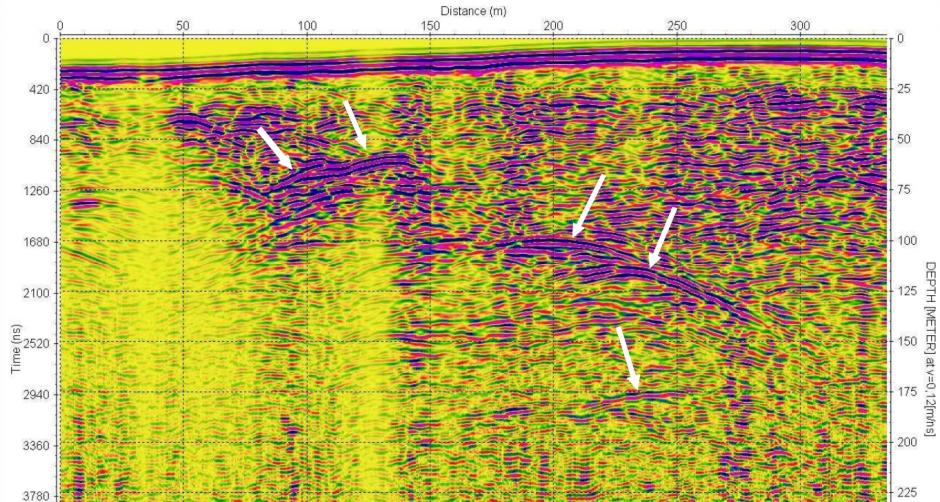Pick the 125 tick on the Depth axis
The image size is (940, 502).
click(x=907, y=291)
